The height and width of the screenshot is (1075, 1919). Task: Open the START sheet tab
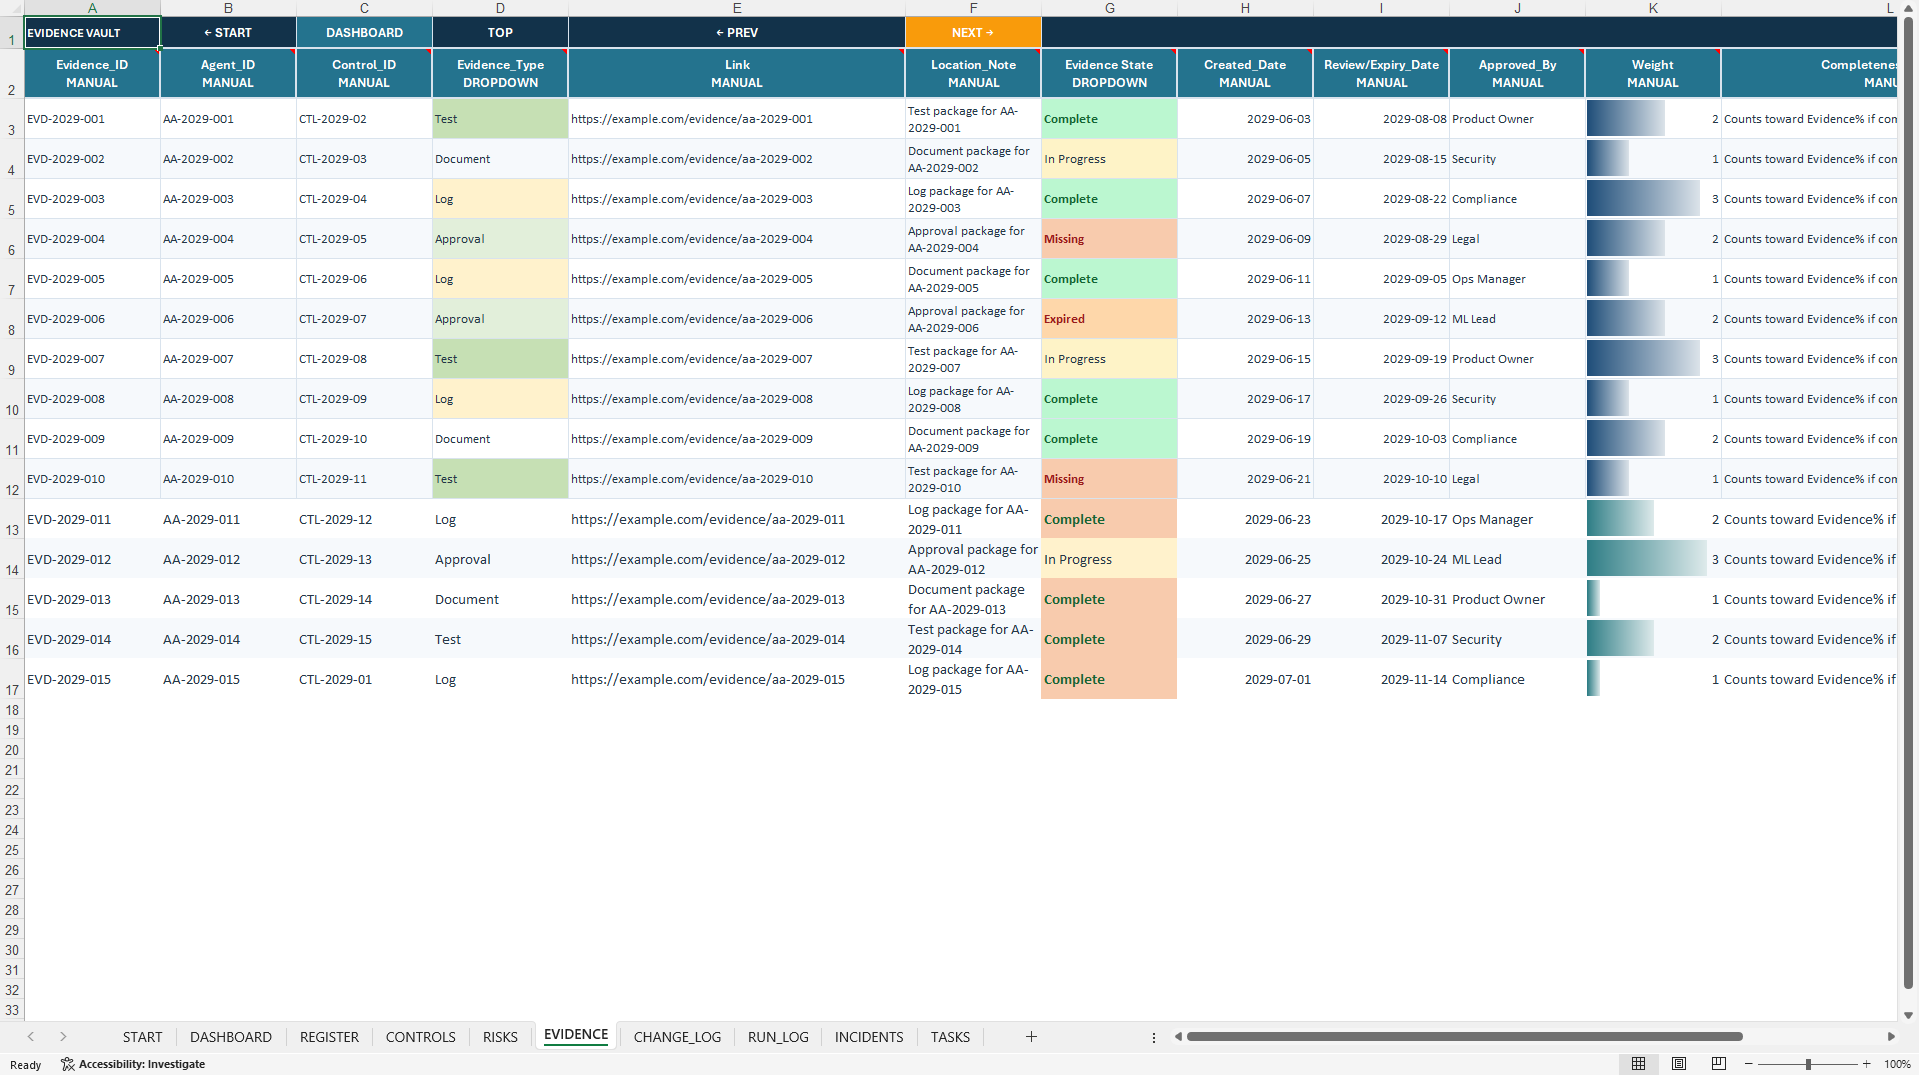142,1037
